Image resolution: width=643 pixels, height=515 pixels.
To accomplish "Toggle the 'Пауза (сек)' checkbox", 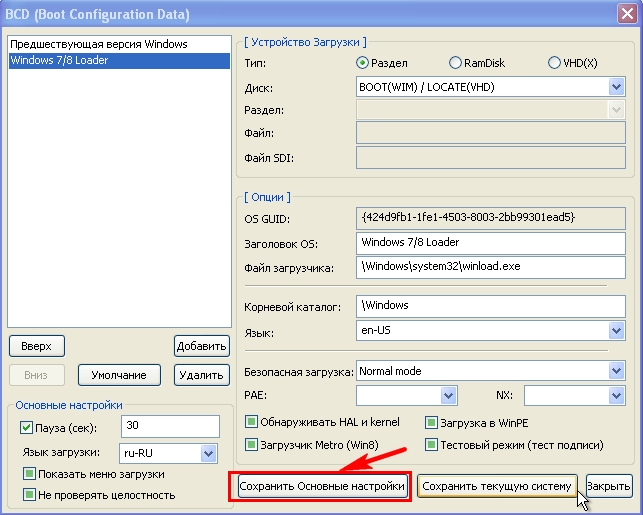I will click(x=27, y=428).
